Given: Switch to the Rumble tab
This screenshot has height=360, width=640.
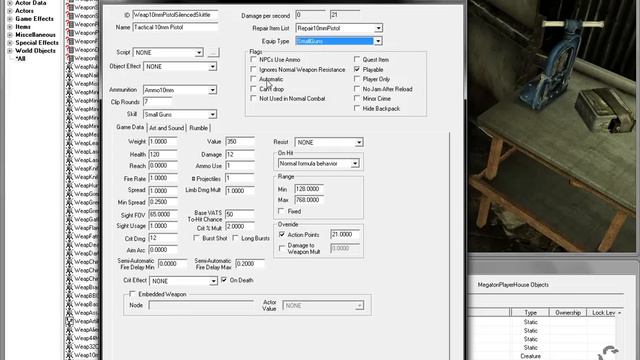Looking at the screenshot, I should (x=198, y=128).
